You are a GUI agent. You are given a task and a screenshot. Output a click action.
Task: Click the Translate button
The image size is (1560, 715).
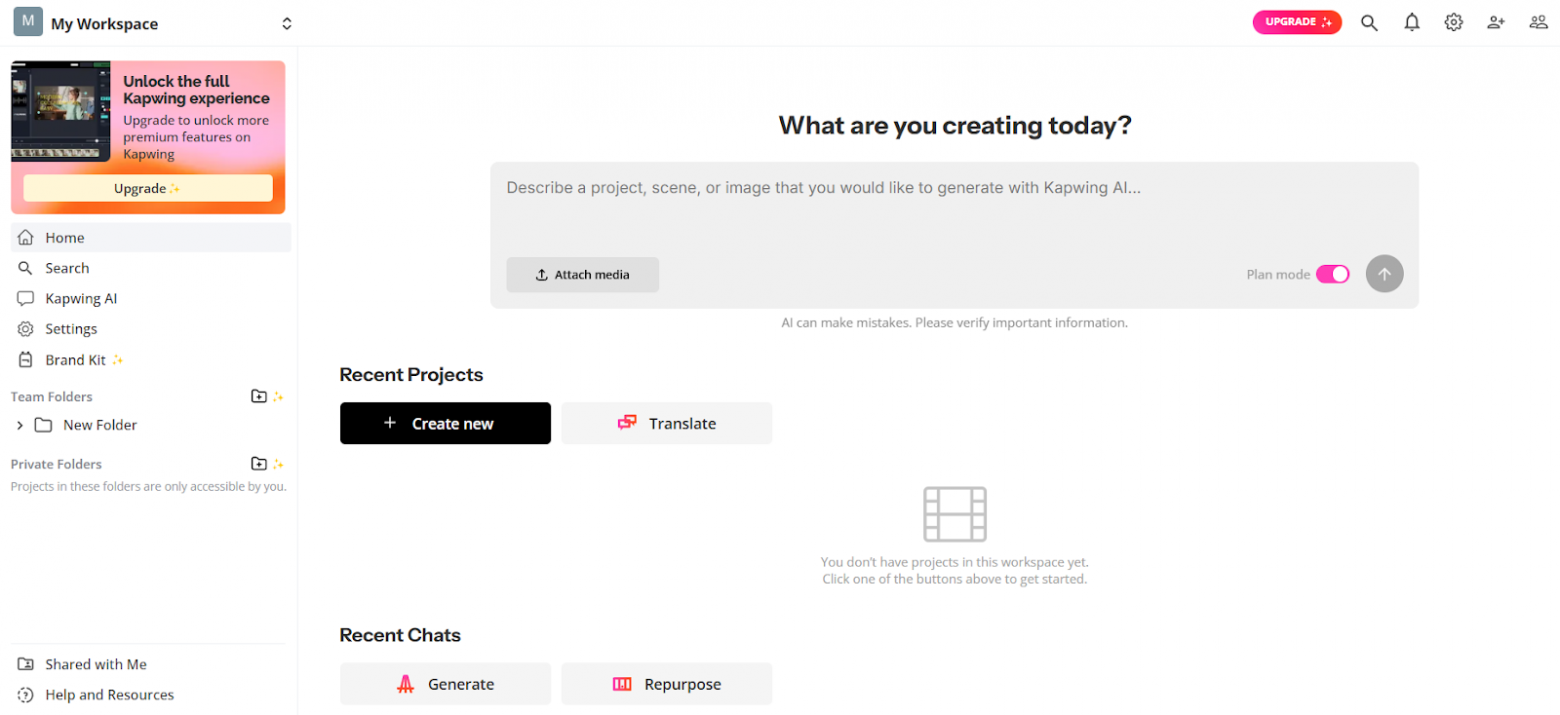pyautogui.click(x=666, y=423)
